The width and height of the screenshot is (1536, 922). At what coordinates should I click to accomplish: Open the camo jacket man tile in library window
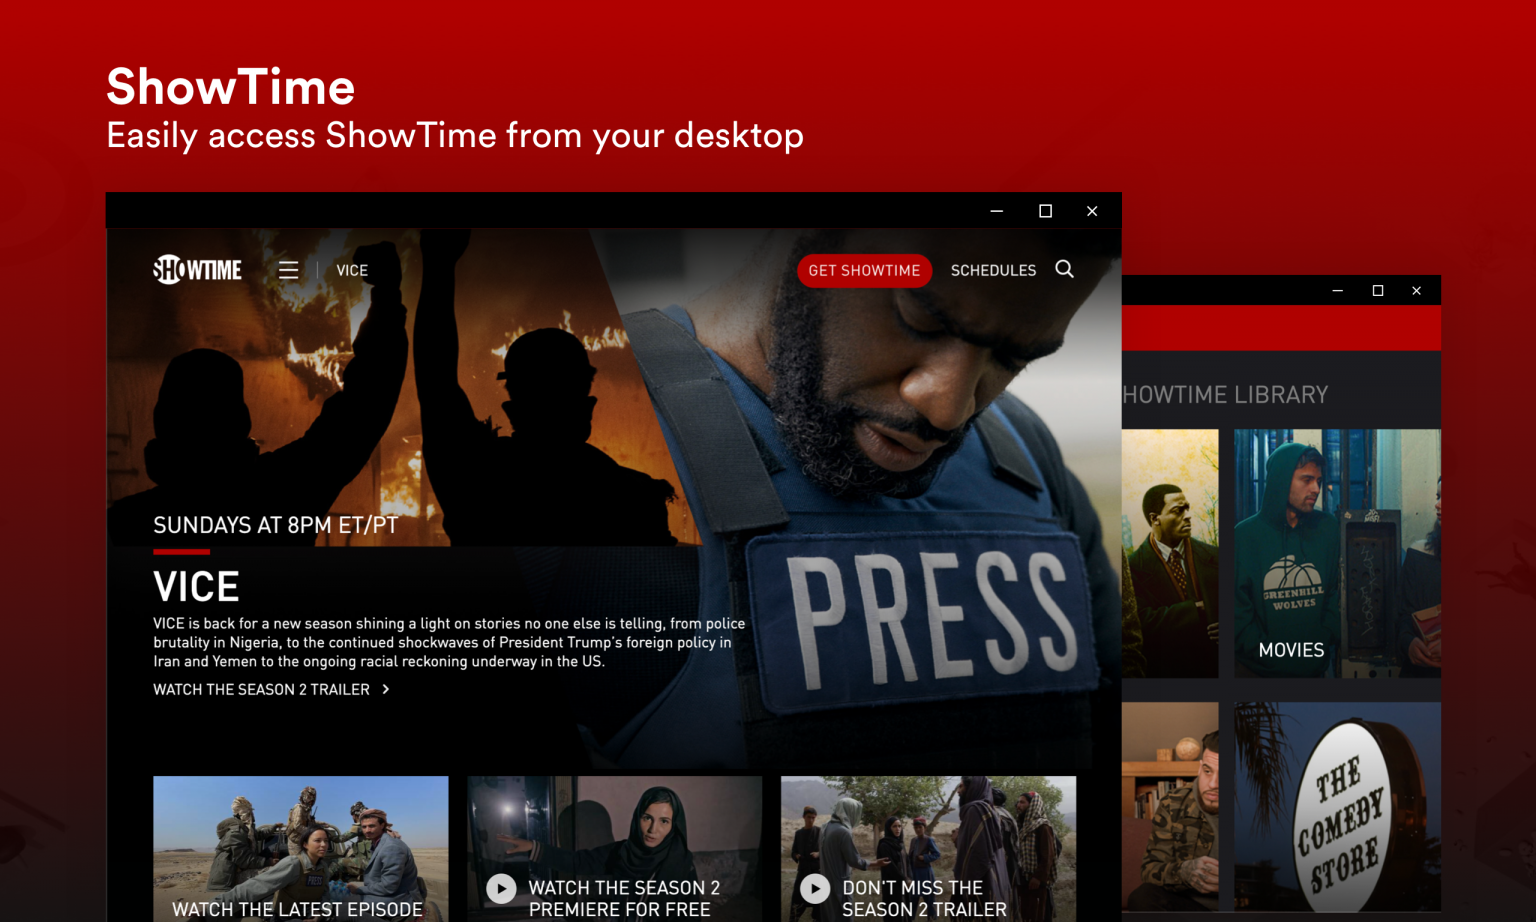tap(1170, 806)
